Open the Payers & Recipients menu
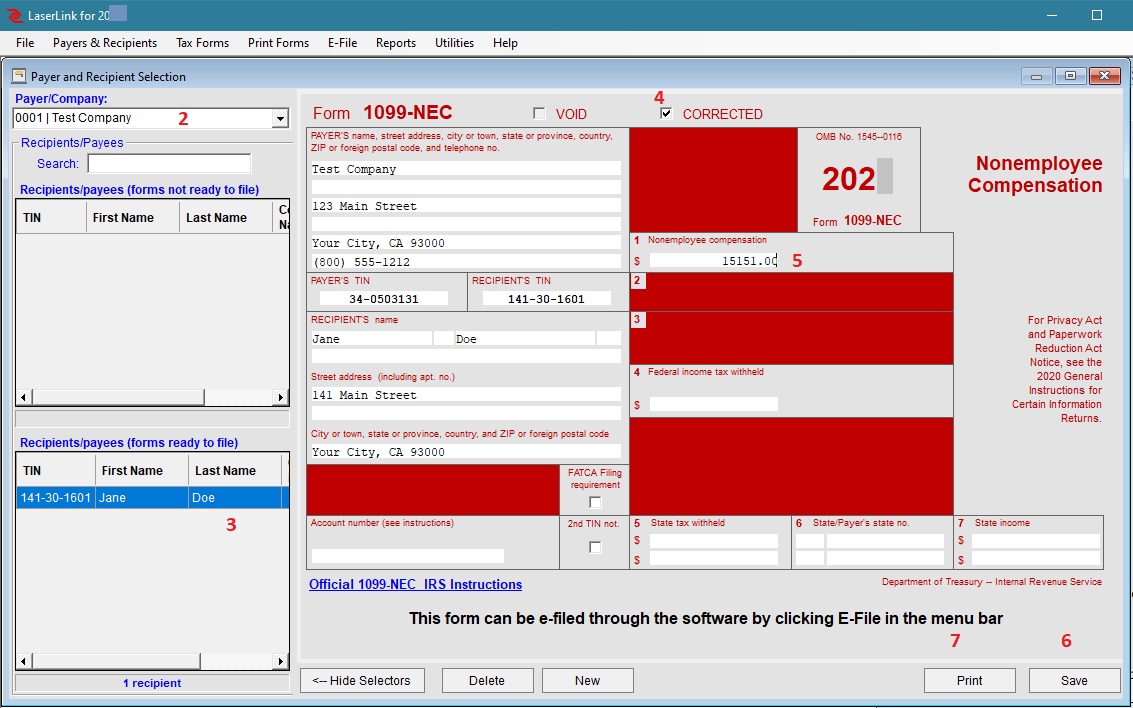Screen dimensions: 1133x708 point(105,43)
